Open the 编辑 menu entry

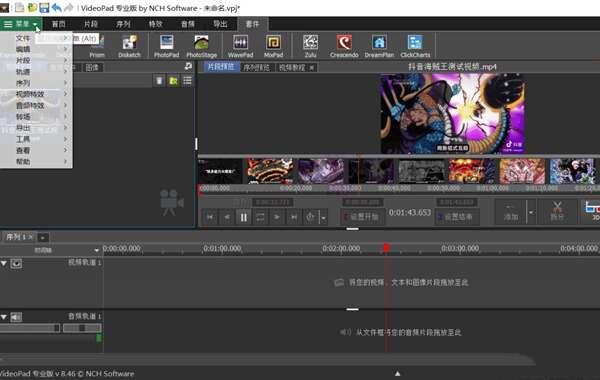[x=36, y=49]
